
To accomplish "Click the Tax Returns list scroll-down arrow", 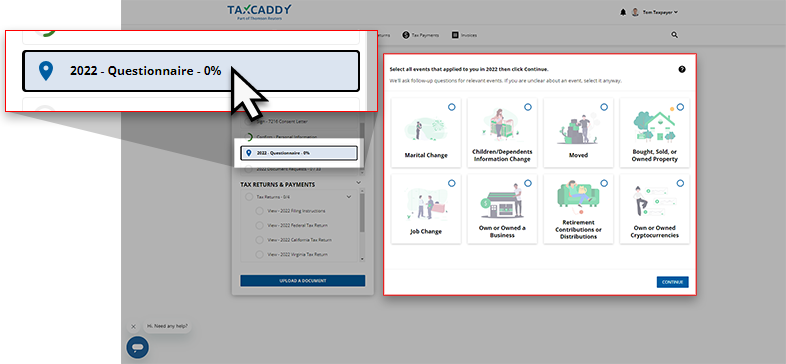I will click(362, 259).
